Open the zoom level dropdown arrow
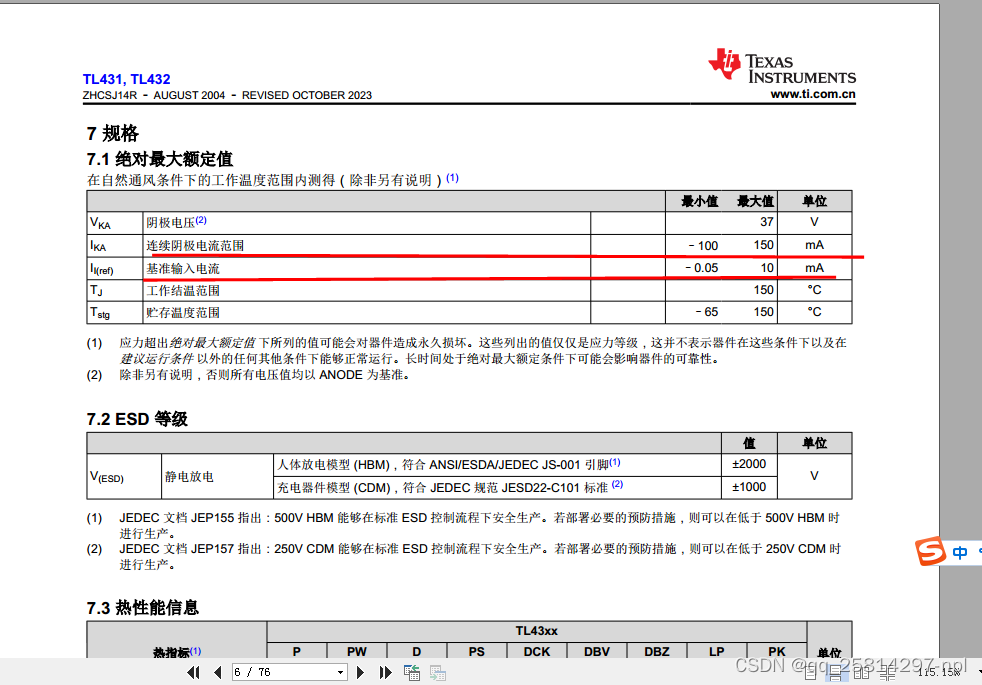This screenshot has height=685, width=982. point(978,672)
